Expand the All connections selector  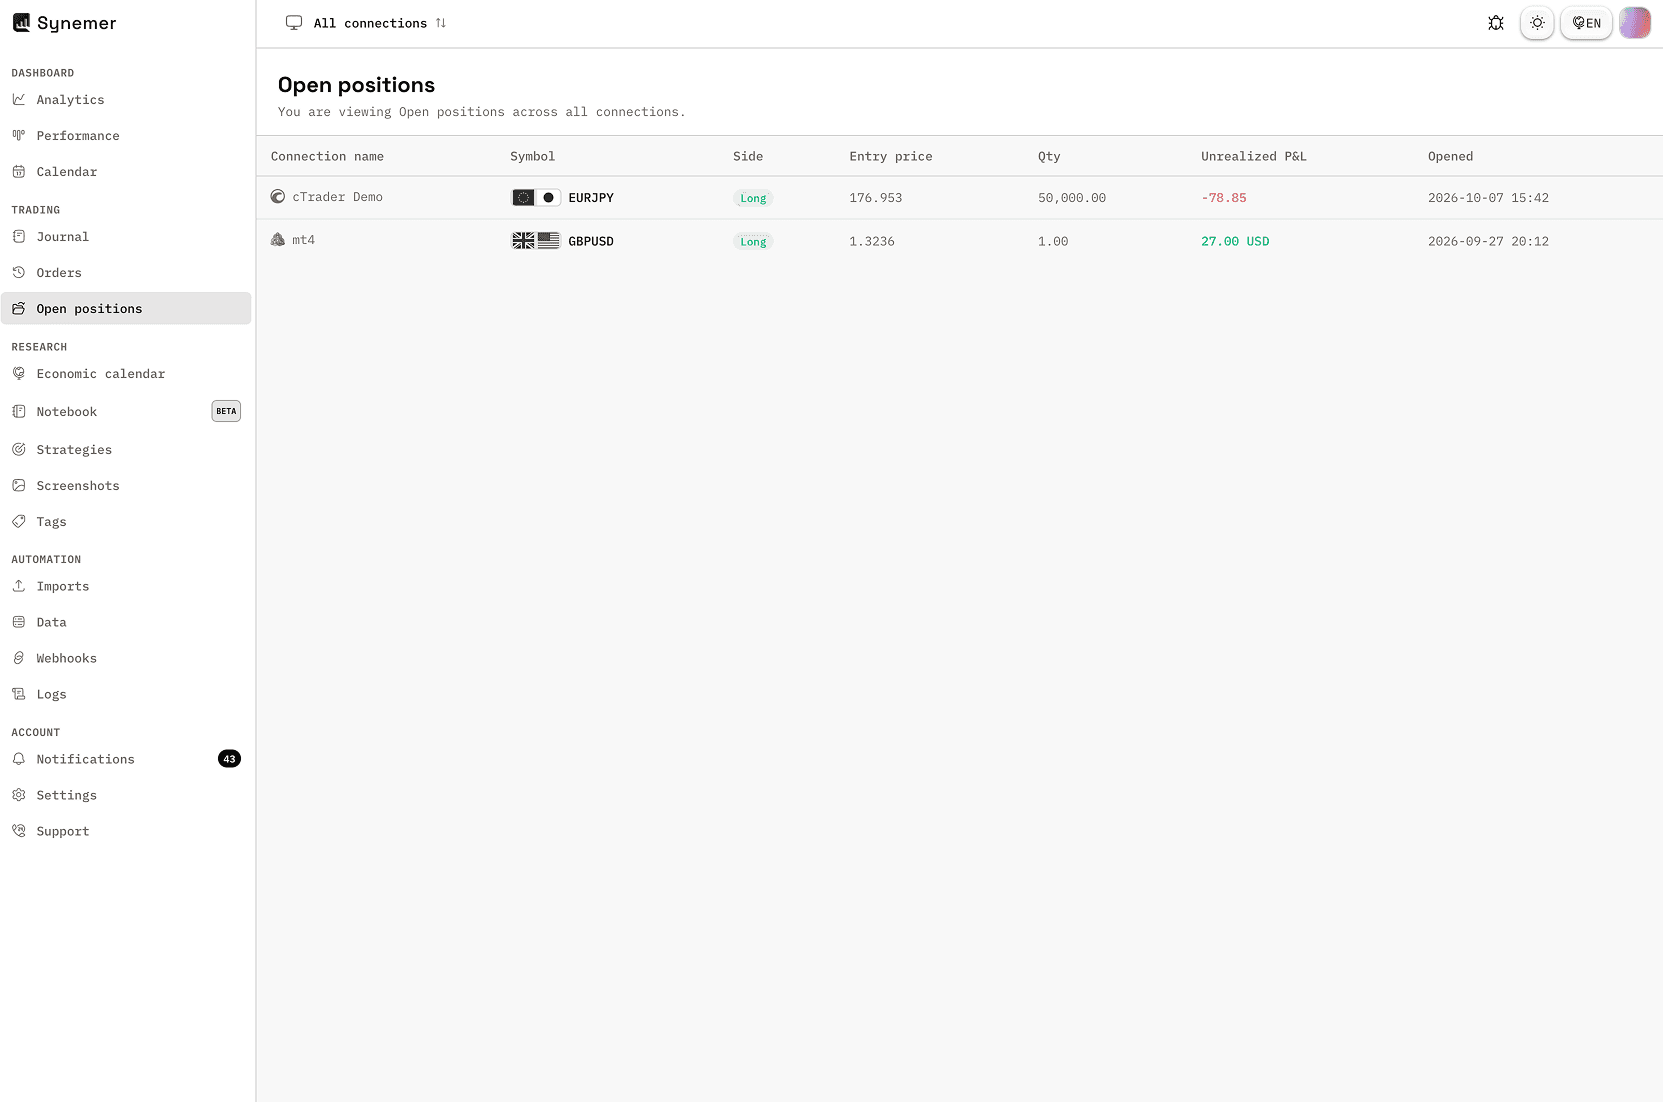point(366,23)
